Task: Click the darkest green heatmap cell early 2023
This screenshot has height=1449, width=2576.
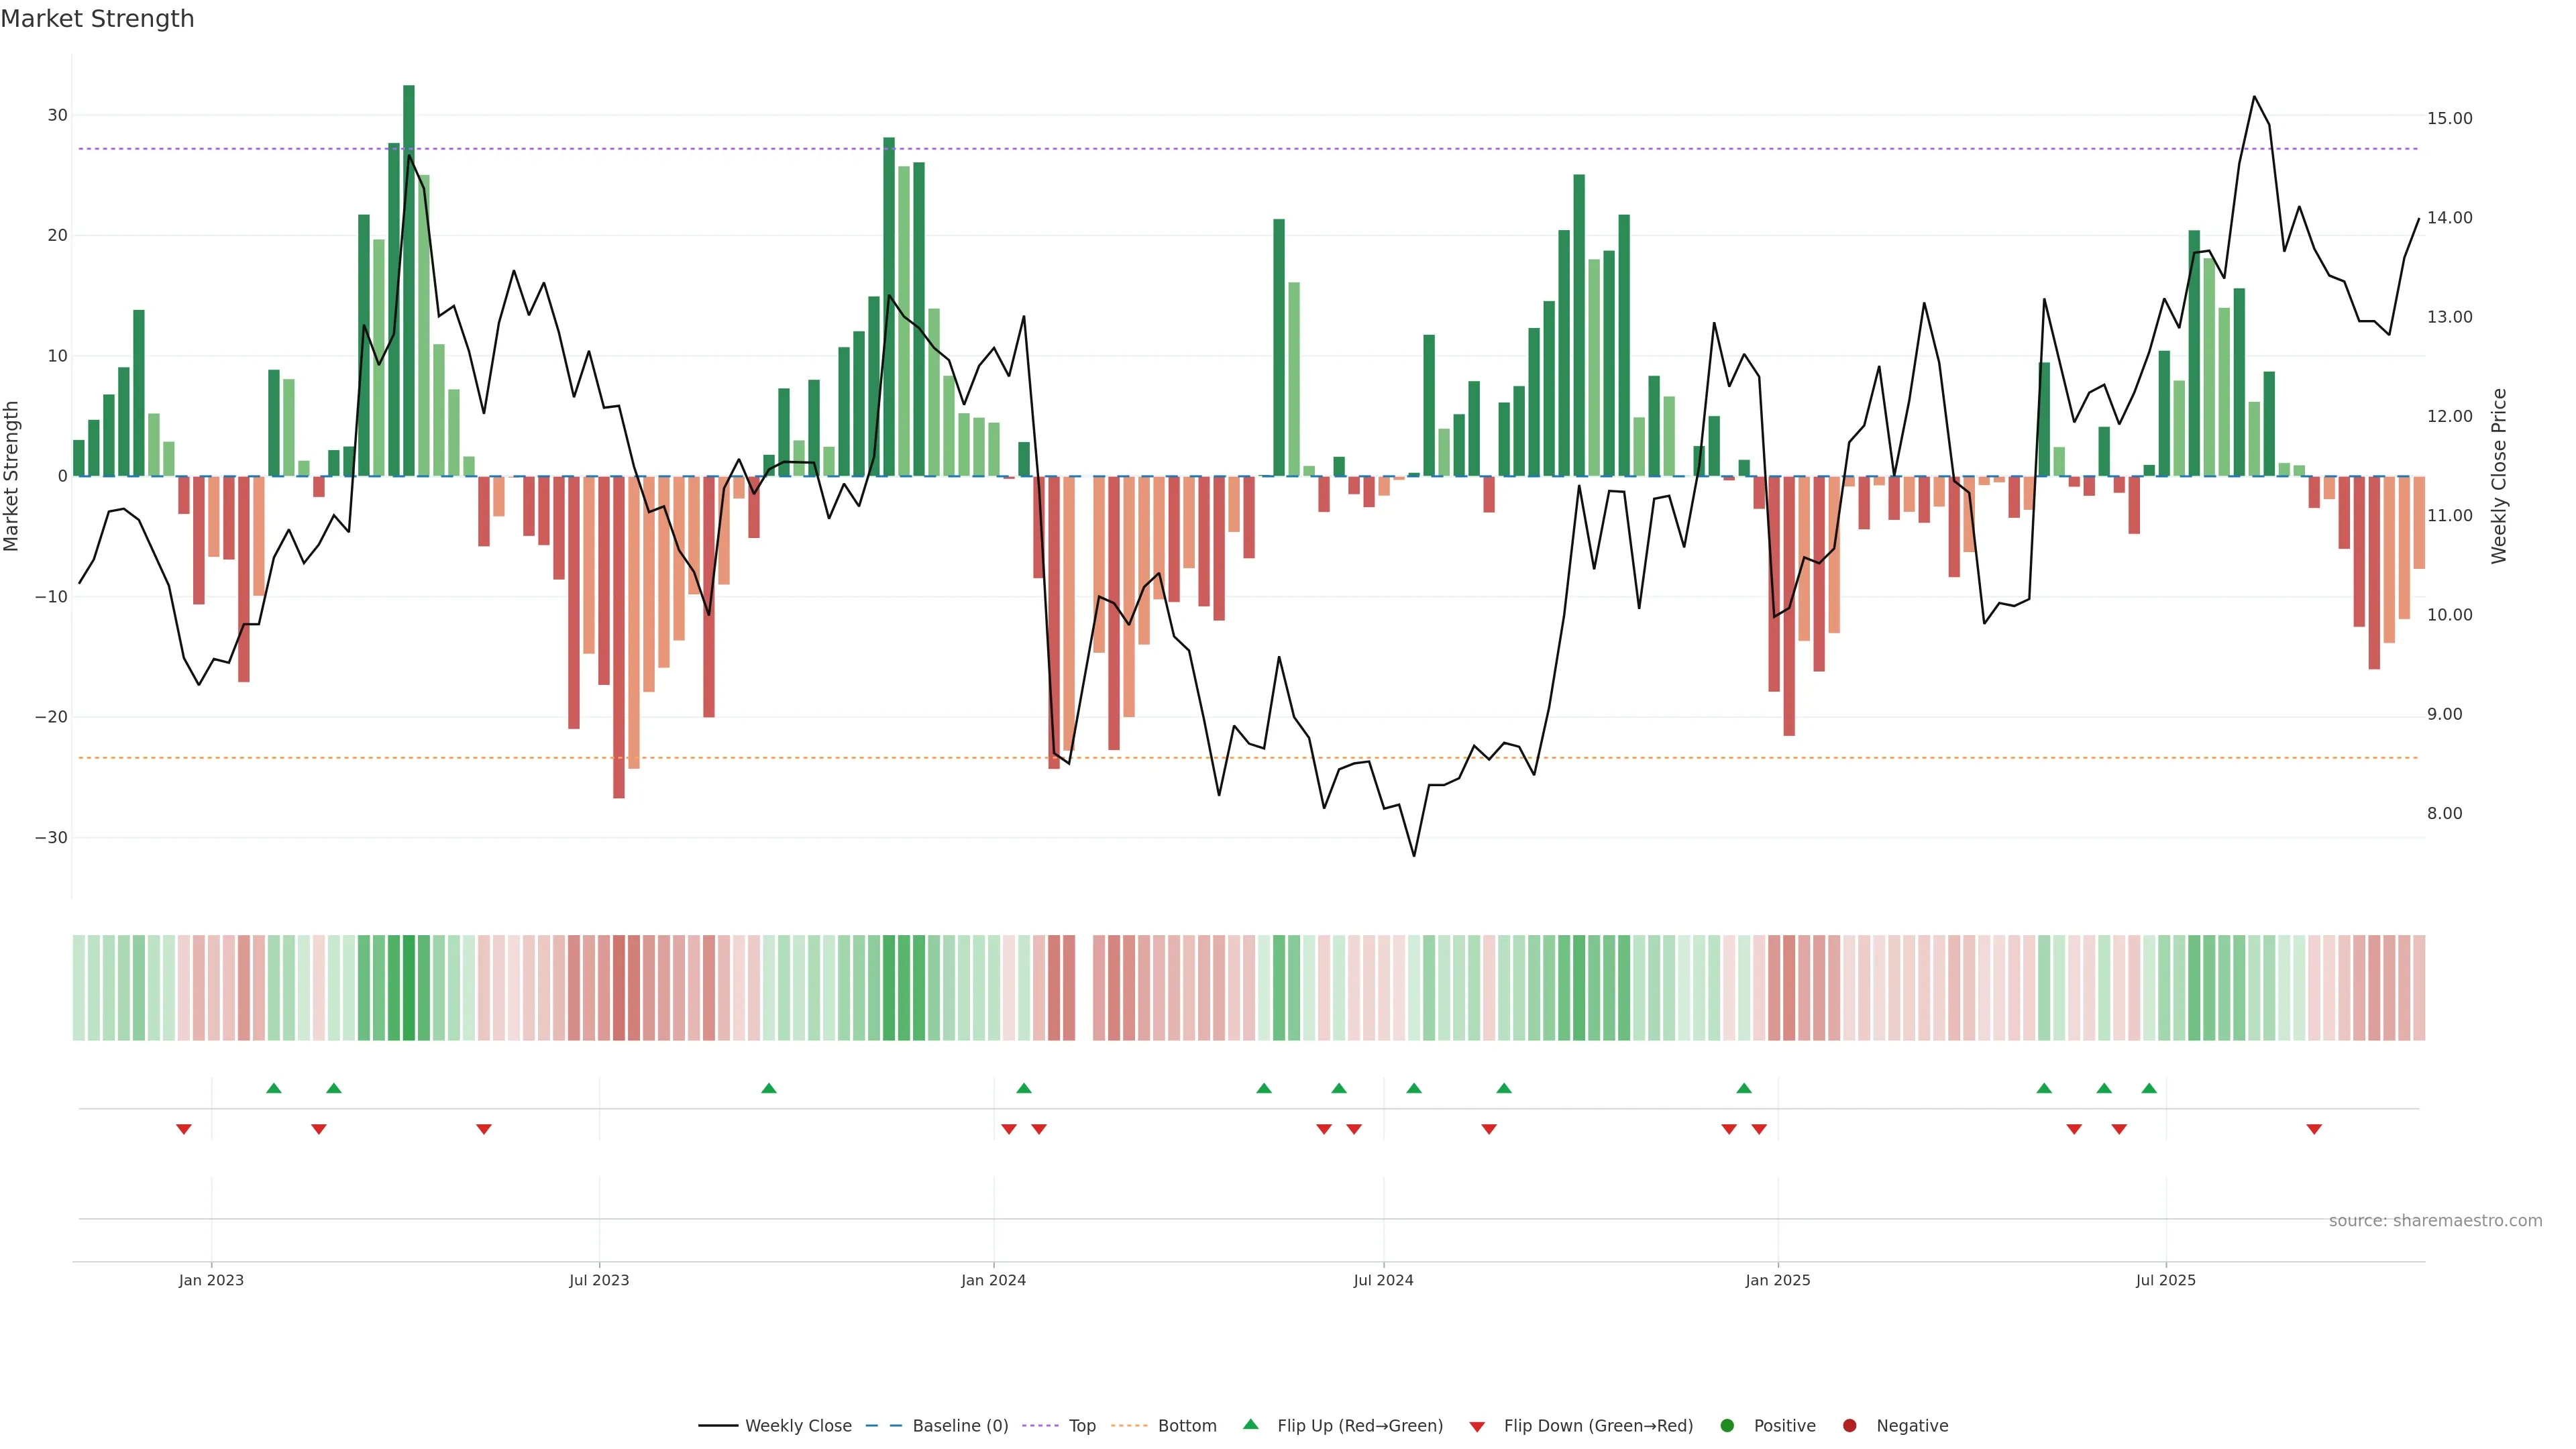Action: tap(409, 987)
